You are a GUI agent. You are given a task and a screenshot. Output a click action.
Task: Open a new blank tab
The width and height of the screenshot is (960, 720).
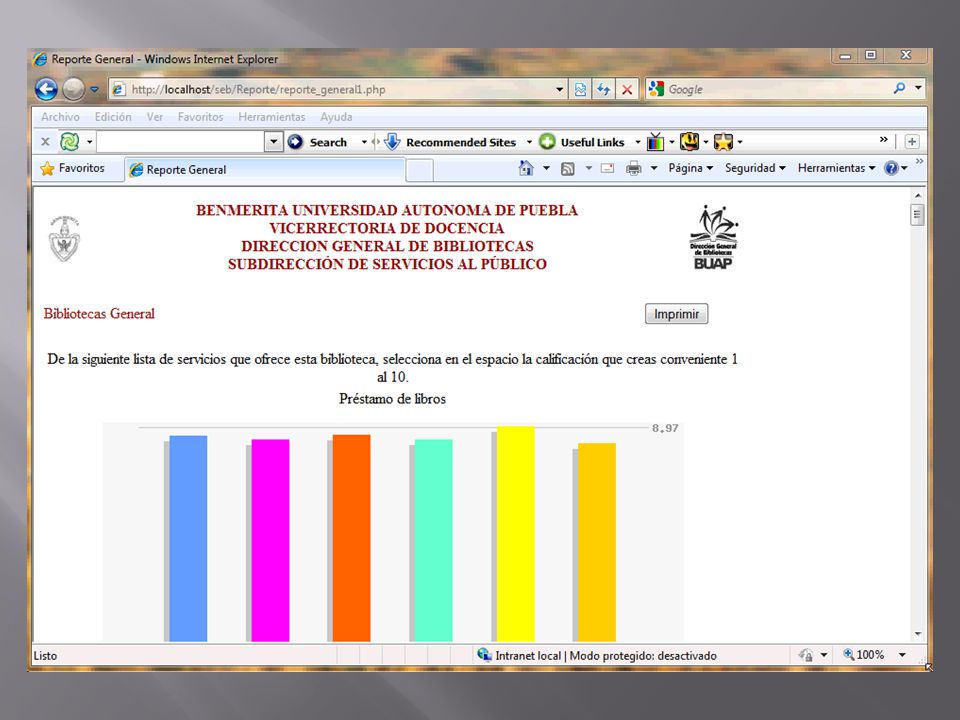419,170
